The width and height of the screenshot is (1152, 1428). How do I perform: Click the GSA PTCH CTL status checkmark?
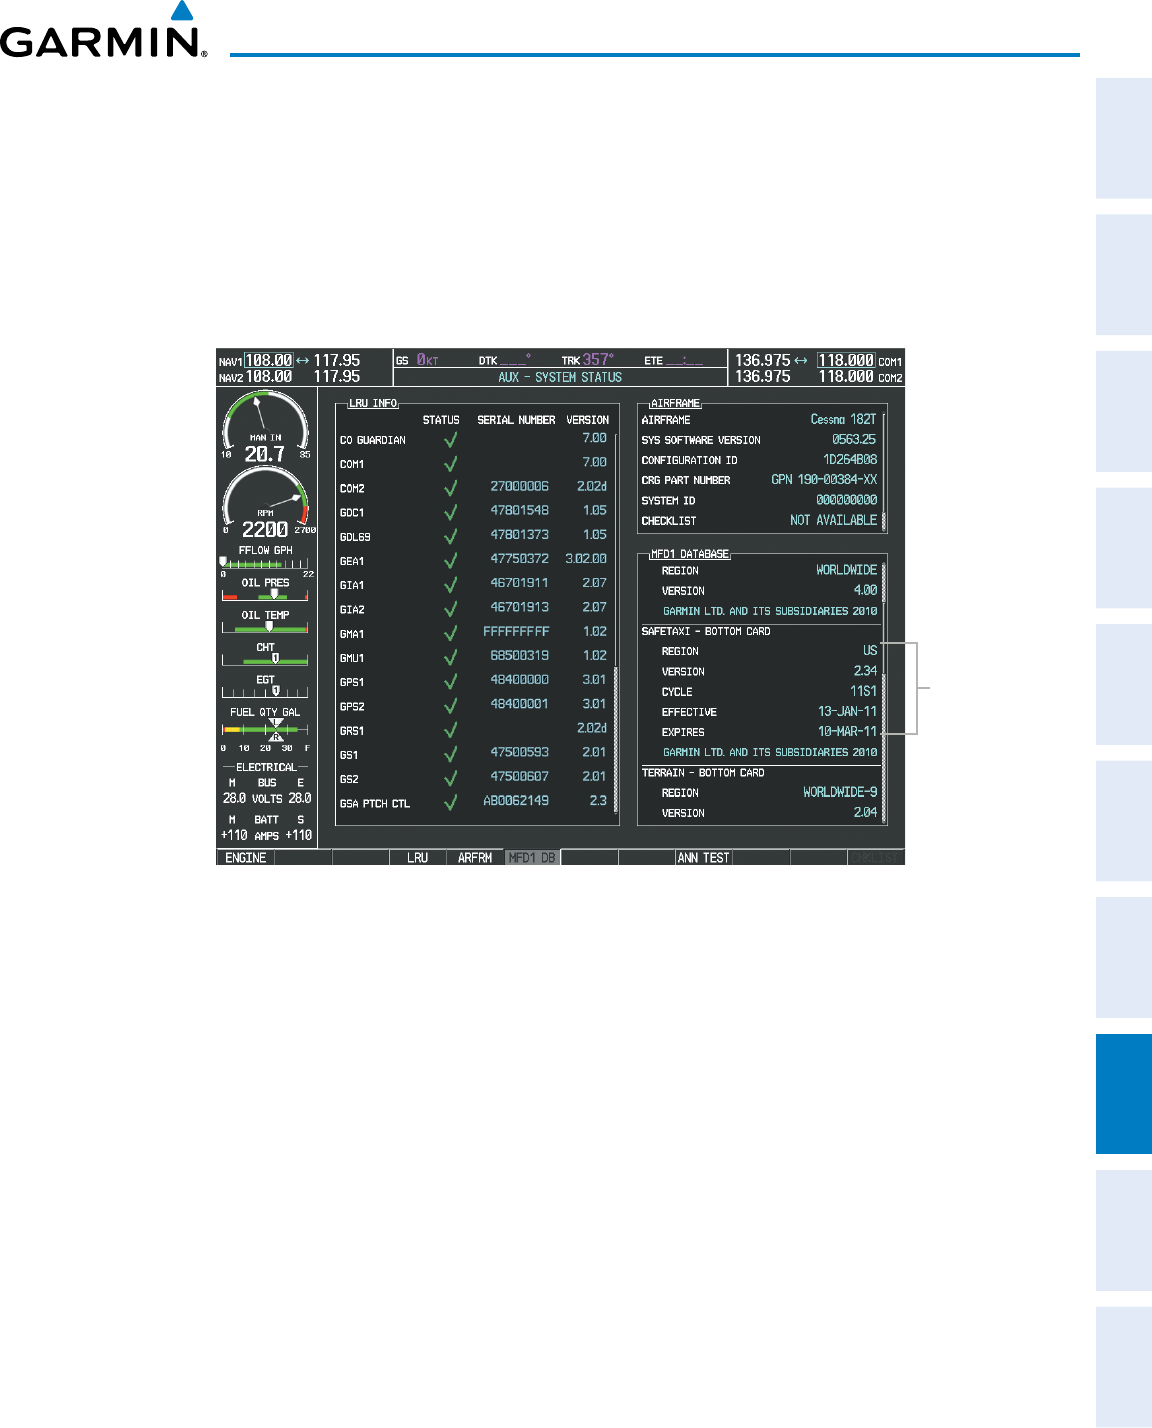coord(451,803)
